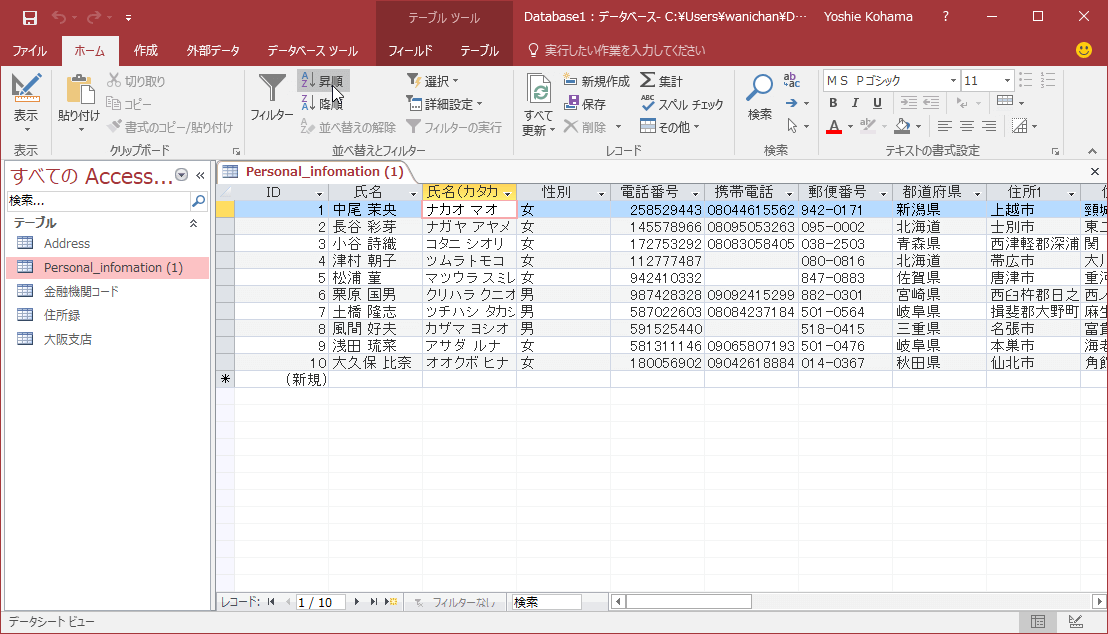Viewport: 1108px width, 634px height.
Task: Open the フィールド ribbon tab
Action: (x=410, y=50)
